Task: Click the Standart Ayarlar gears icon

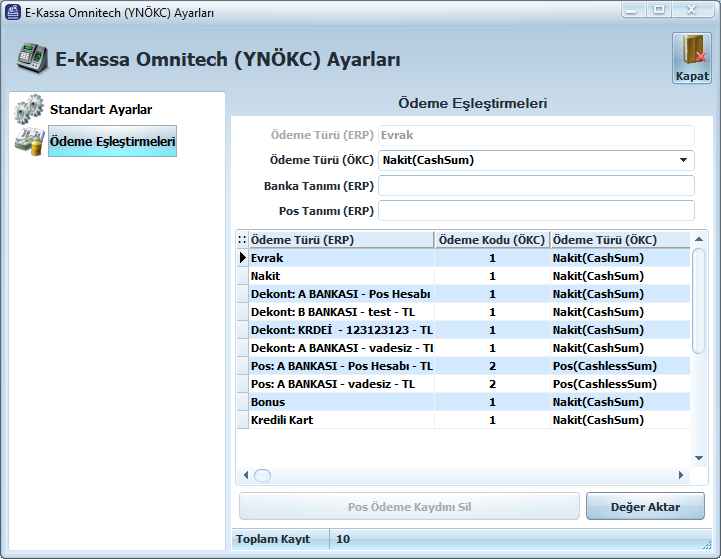Action: tap(29, 109)
